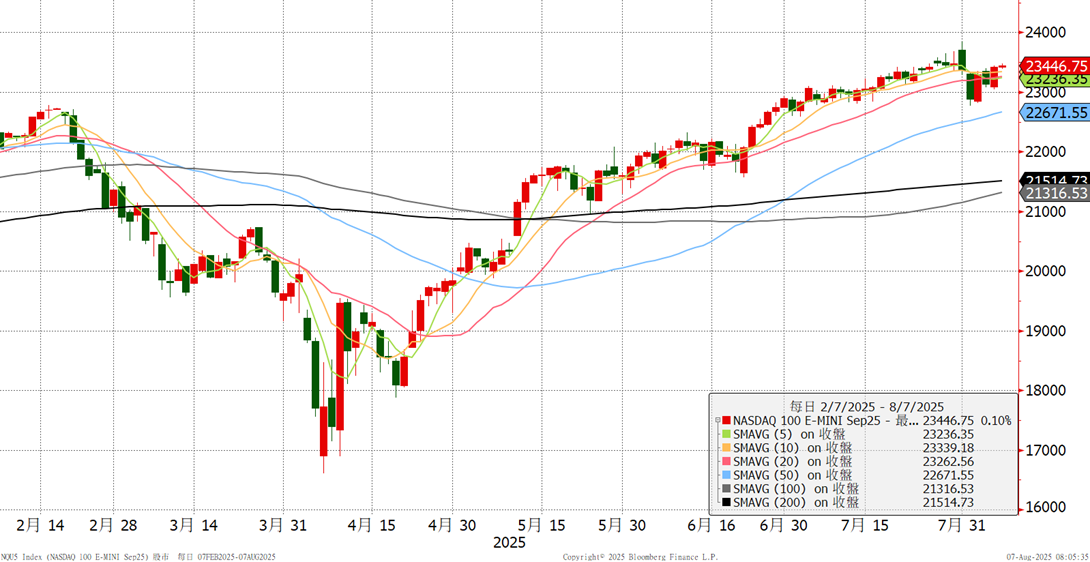Click the 17000 price axis label
1090x562 pixels.
point(1047,450)
